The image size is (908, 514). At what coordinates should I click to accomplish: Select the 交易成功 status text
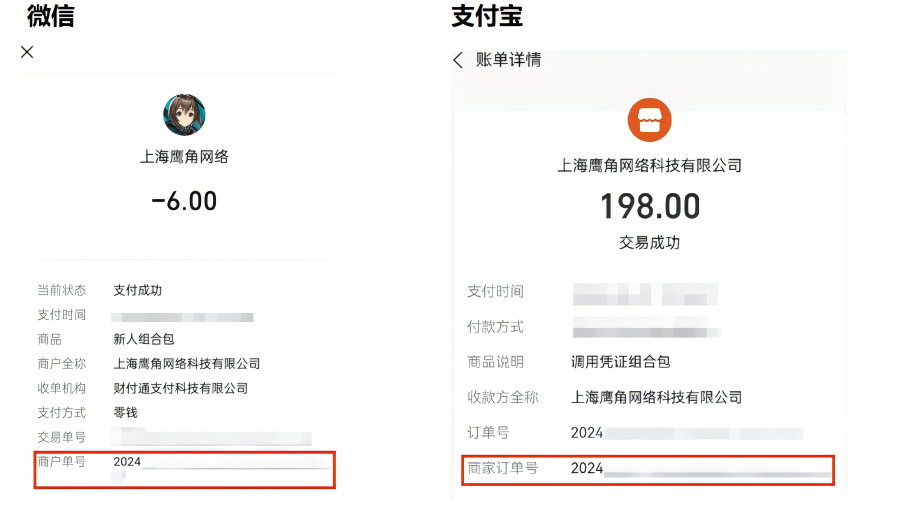pyautogui.click(x=649, y=243)
